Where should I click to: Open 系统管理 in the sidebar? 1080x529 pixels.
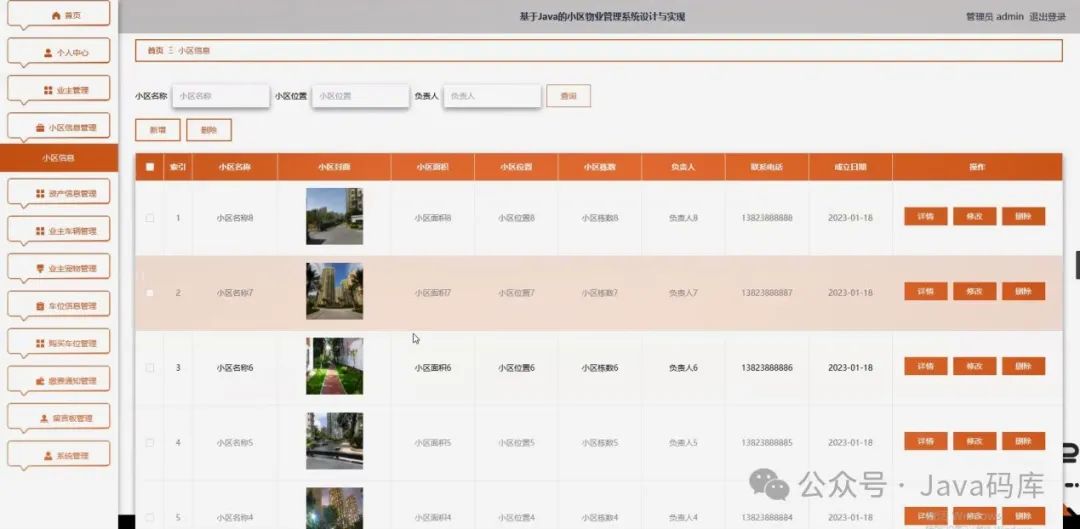(59, 455)
